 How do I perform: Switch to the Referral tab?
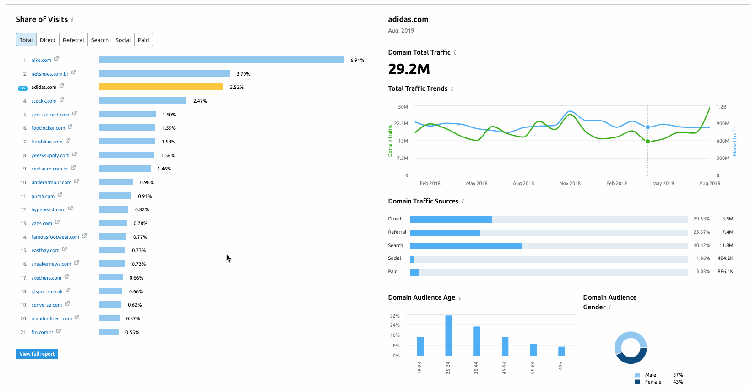click(x=73, y=40)
